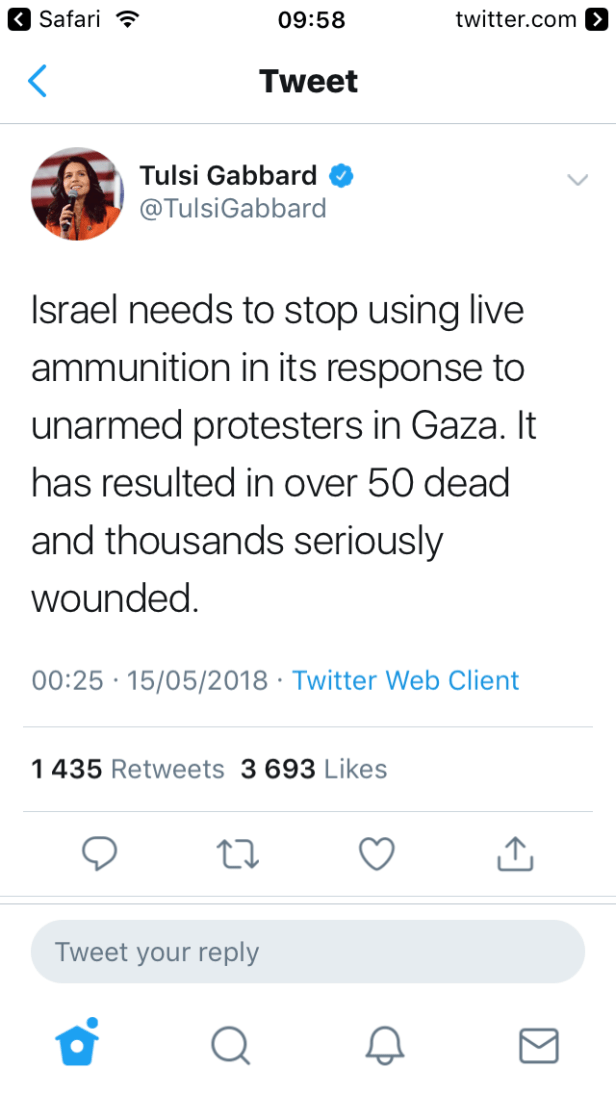Open Tulsi Gabbard's profile picture

(77, 195)
